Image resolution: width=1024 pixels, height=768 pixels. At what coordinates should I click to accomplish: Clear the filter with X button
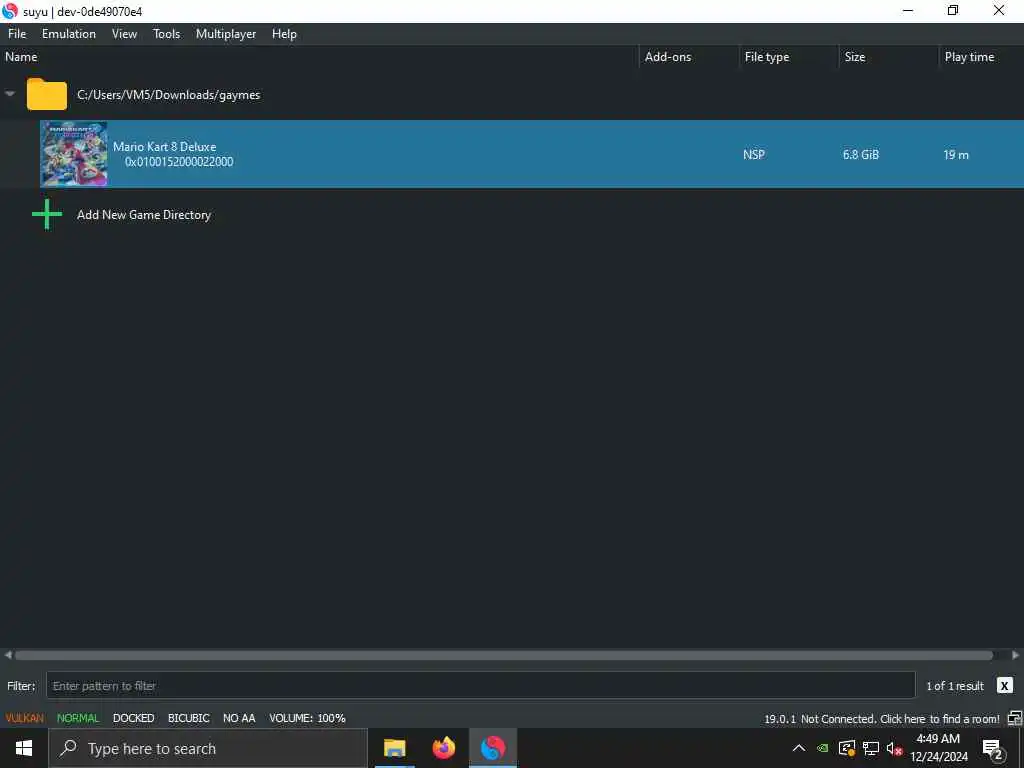click(x=1004, y=686)
